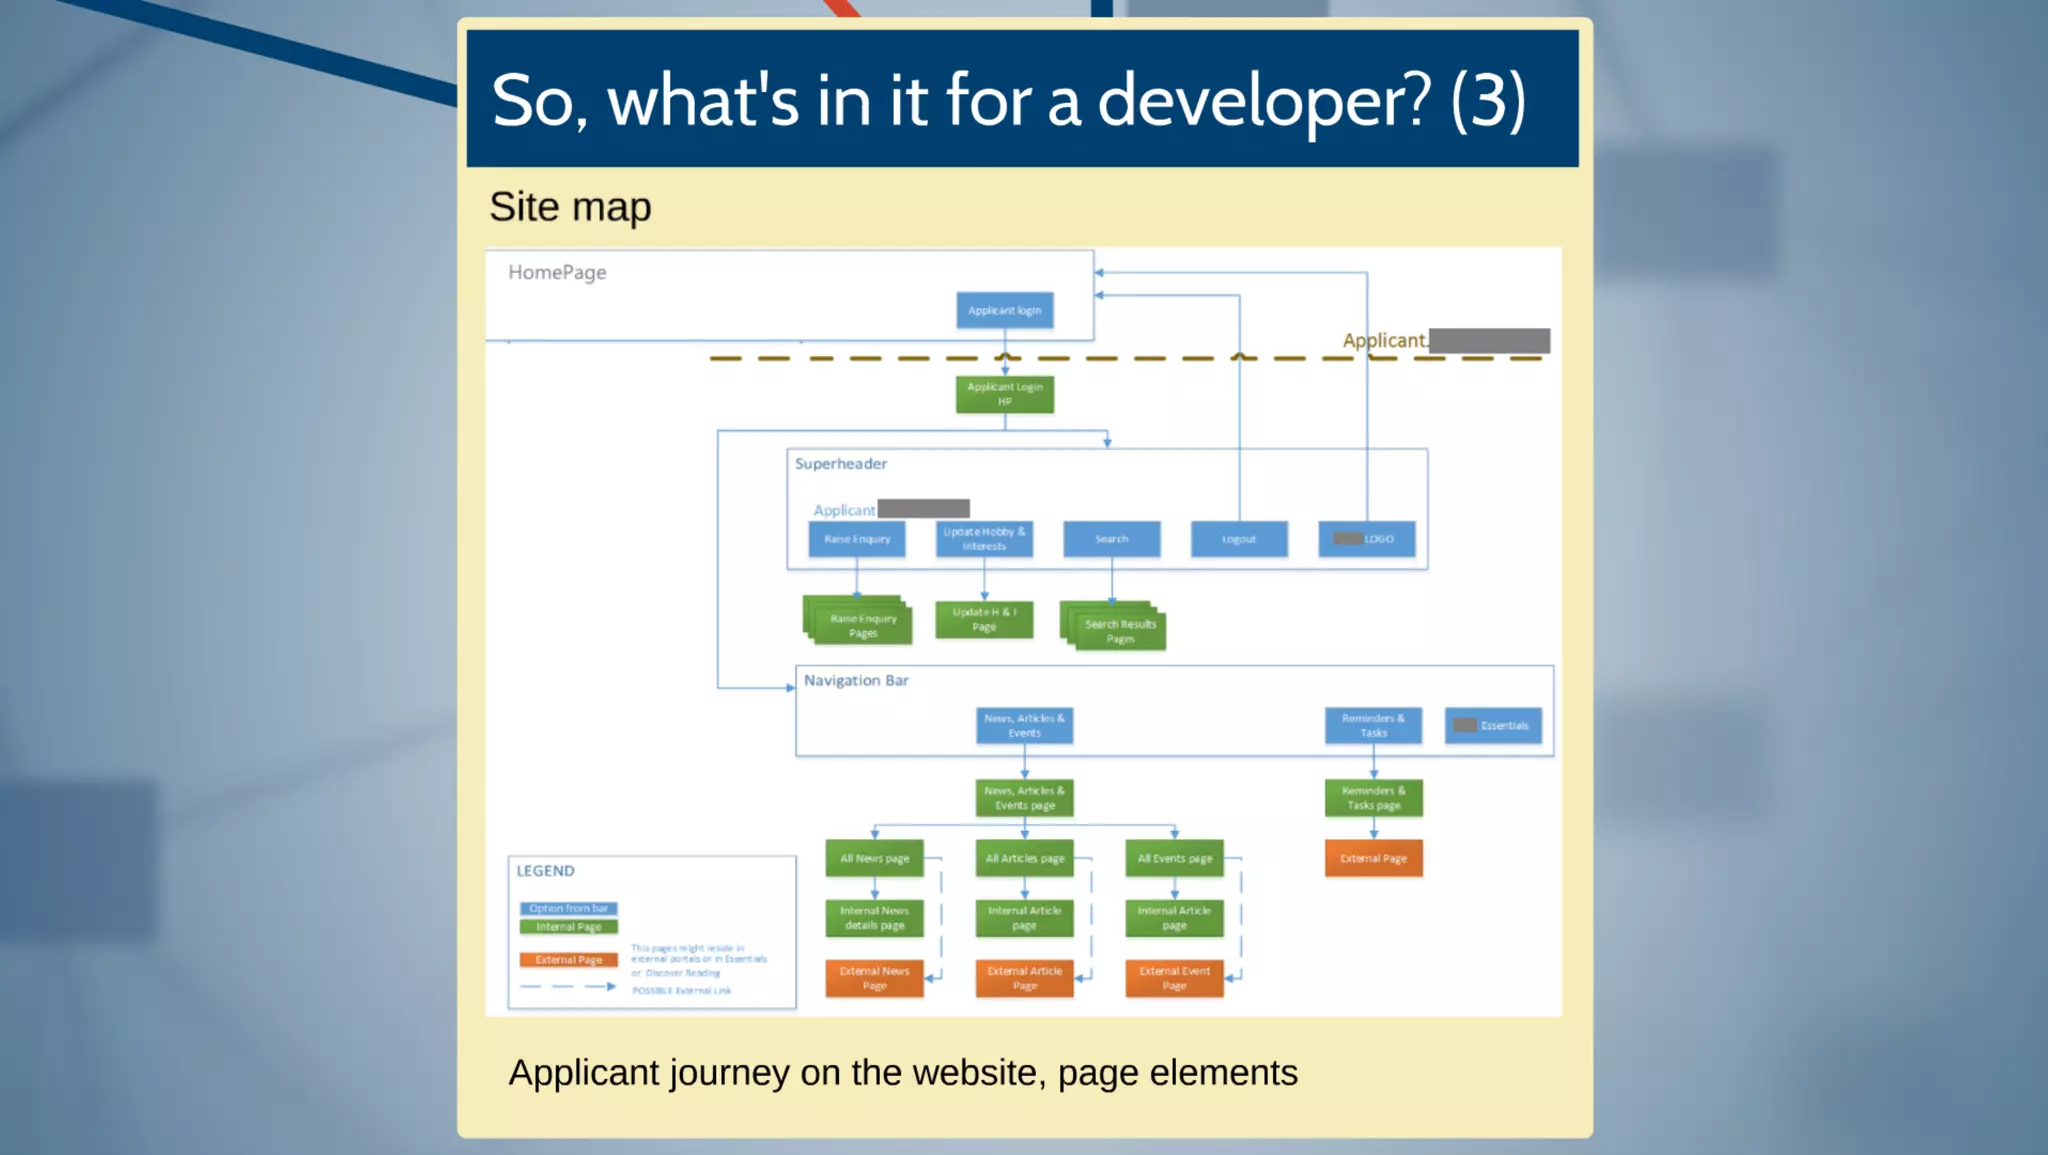Click the orange External News Page box
The height and width of the screenshot is (1155, 2048).
[874, 978]
